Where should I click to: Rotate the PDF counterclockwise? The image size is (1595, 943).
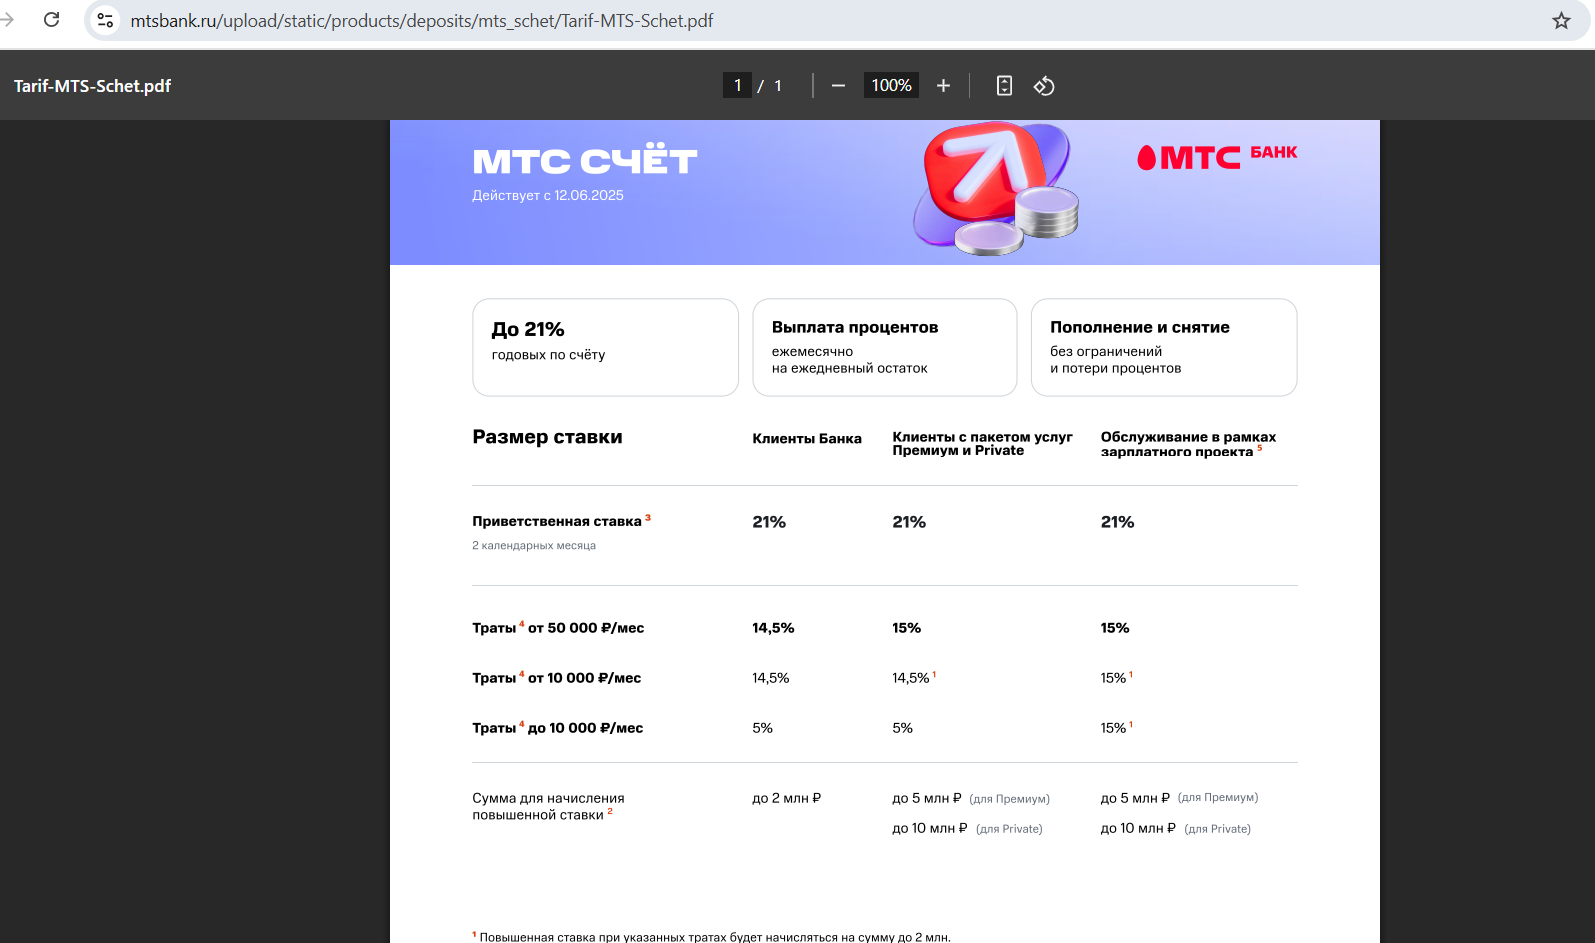click(1044, 86)
